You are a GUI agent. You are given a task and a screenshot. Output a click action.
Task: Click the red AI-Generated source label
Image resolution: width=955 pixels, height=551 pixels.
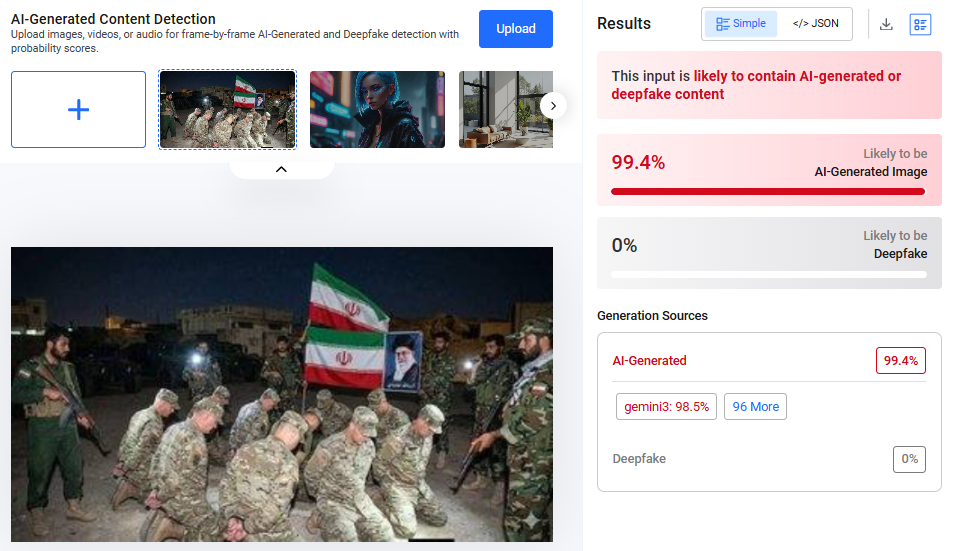click(649, 361)
